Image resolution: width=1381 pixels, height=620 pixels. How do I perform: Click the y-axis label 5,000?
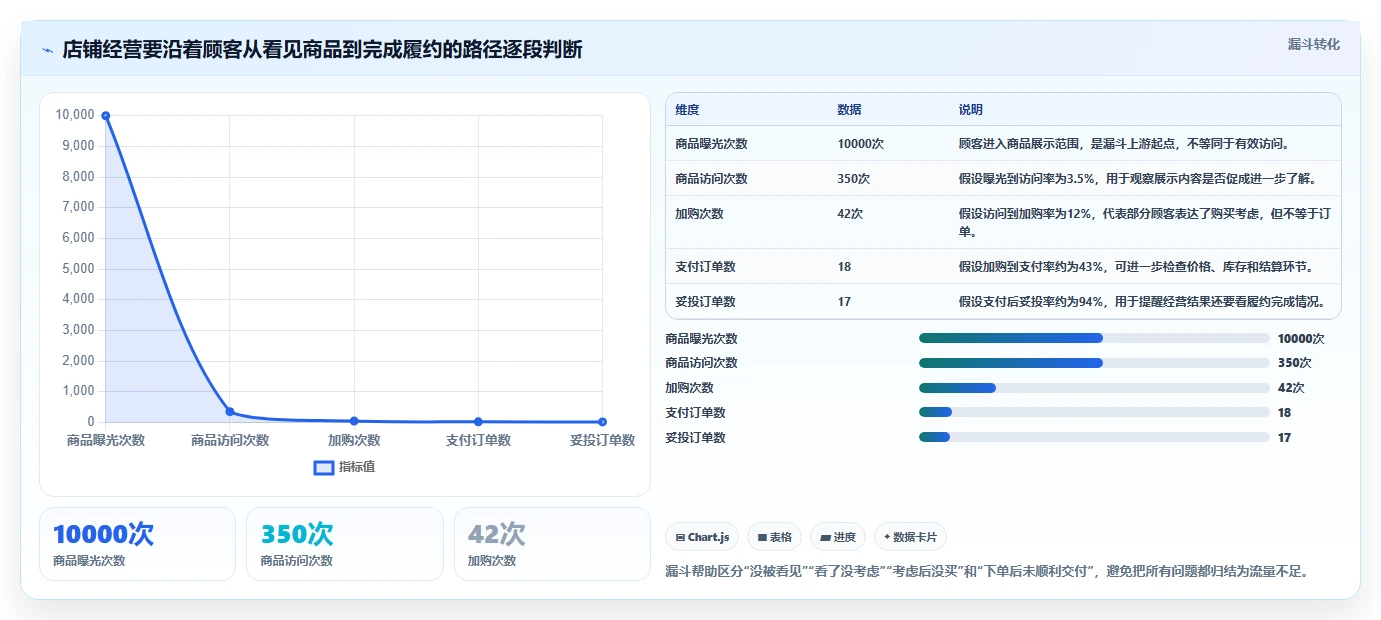[78, 269]
